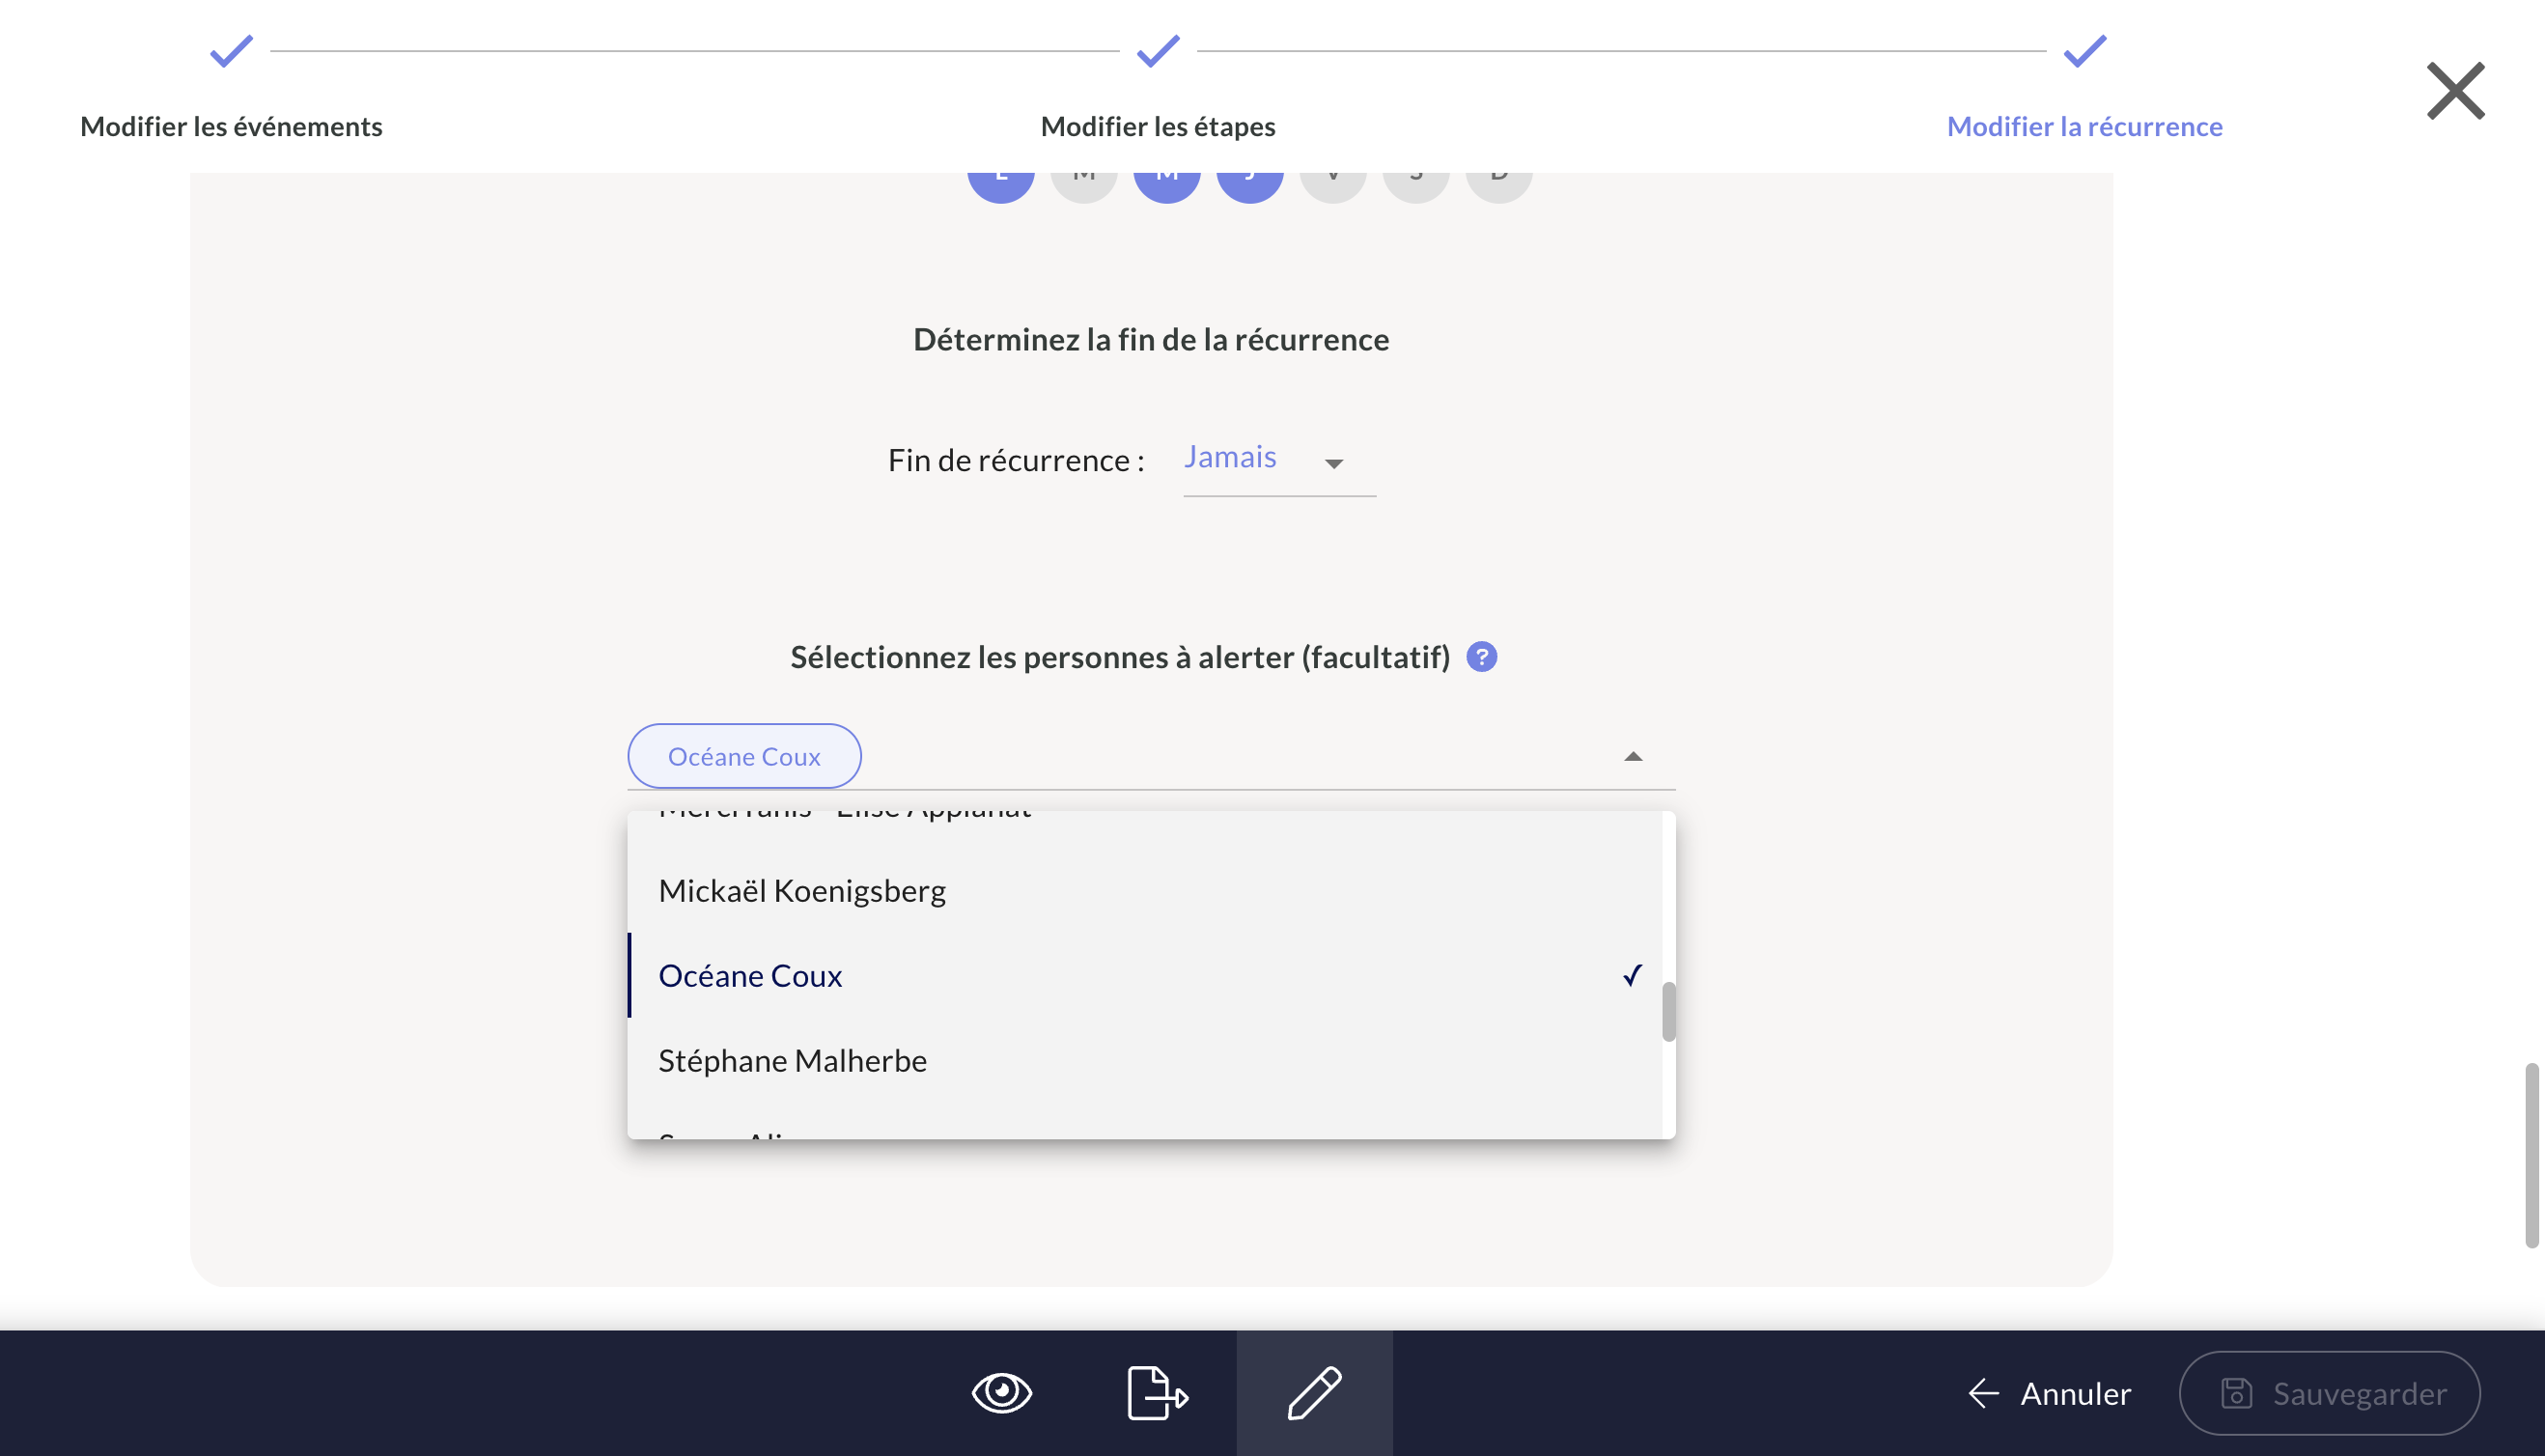The width and height of the screenshot is (2545, 1456).
Task: Click checkmark above Modifier les événements
Action: click(231, 50)
